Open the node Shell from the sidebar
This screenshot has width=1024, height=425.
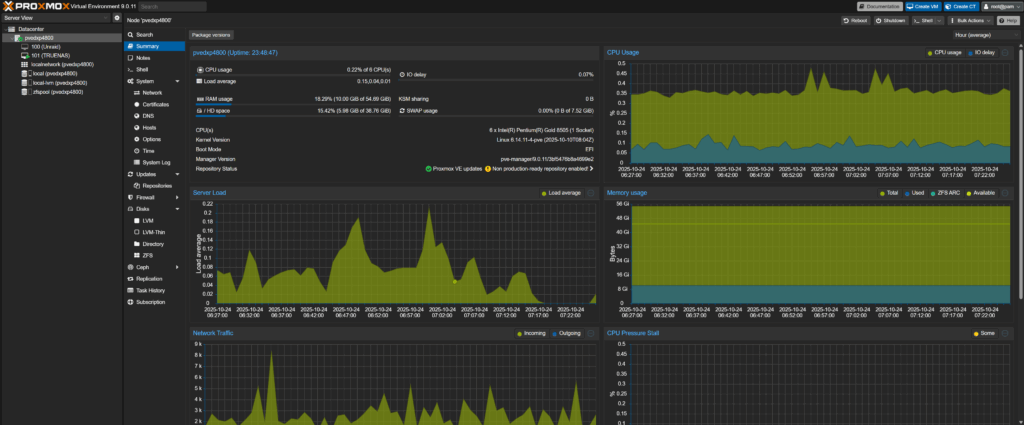tap(142, 69)
